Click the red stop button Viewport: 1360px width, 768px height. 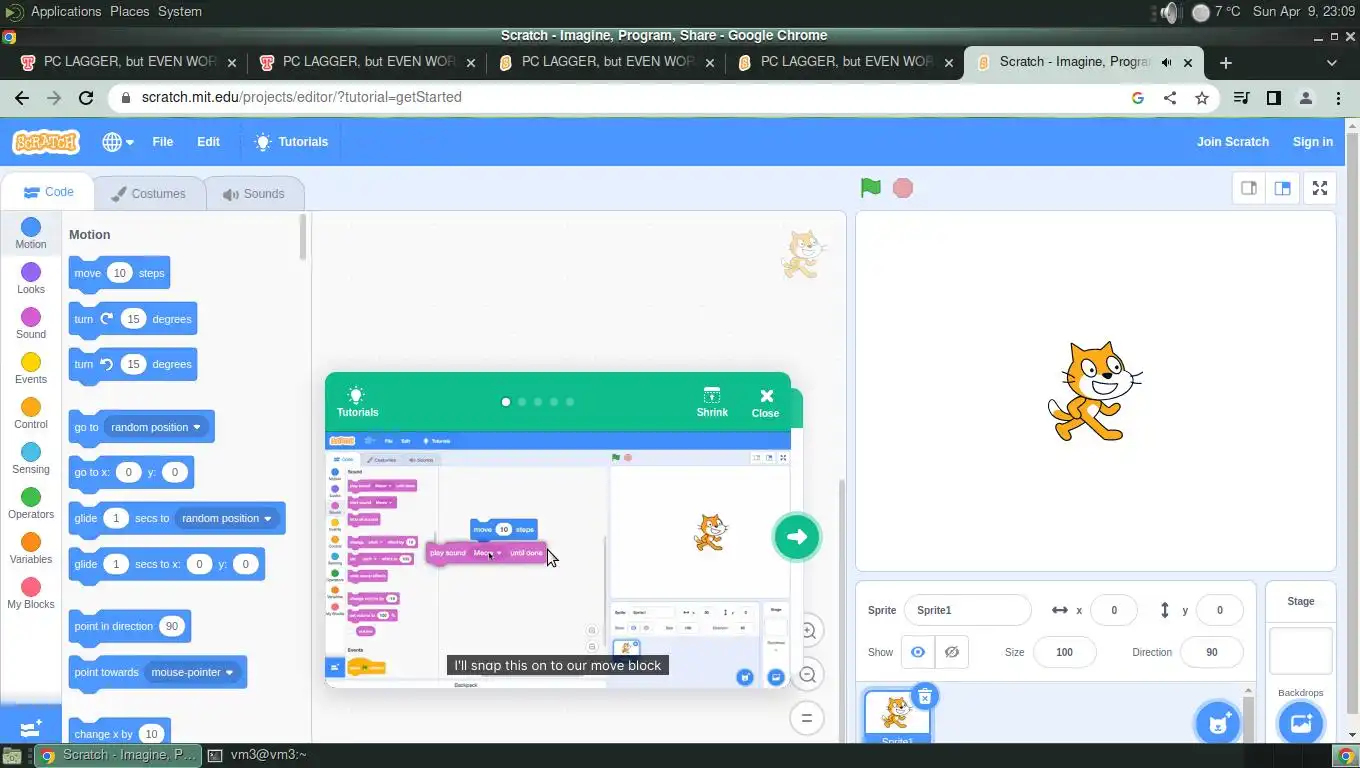903,188
